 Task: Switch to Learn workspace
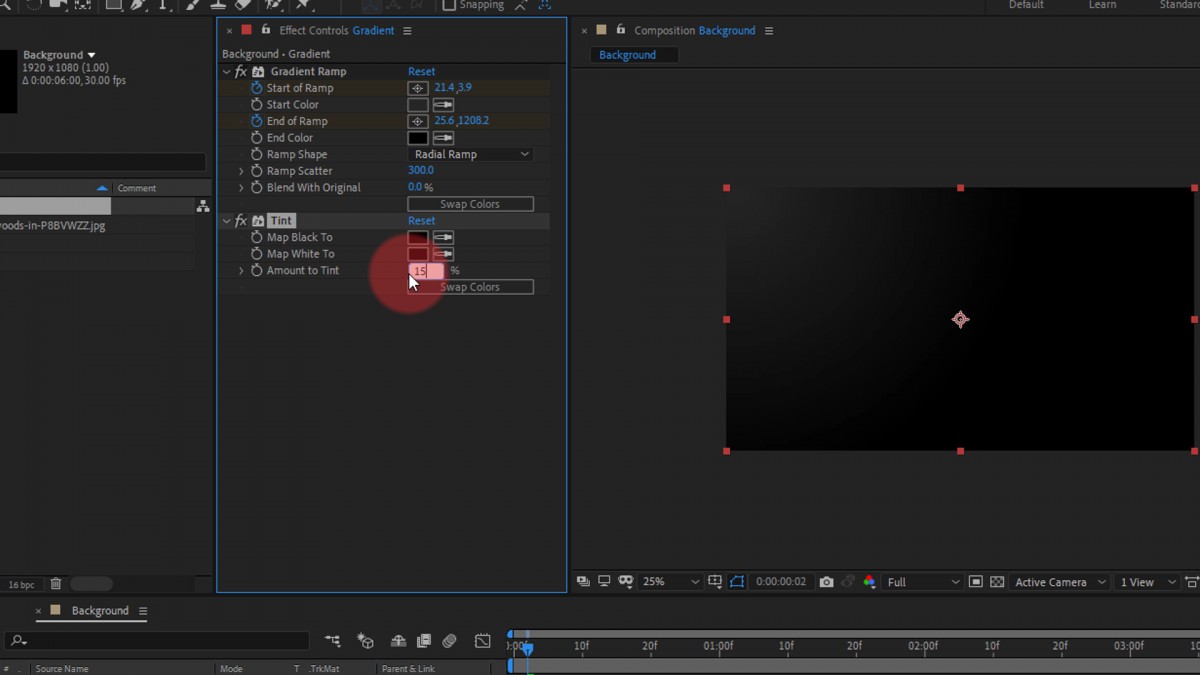pos(1102,5)
